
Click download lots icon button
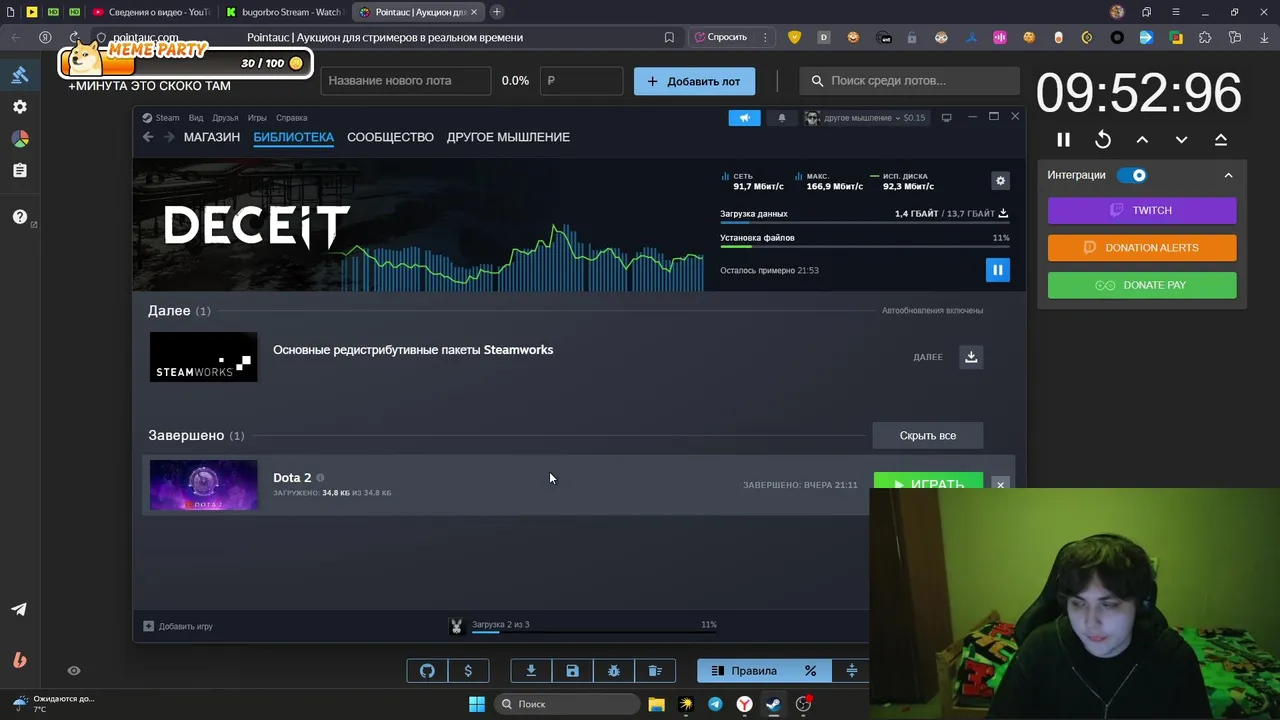coord(531,671)
